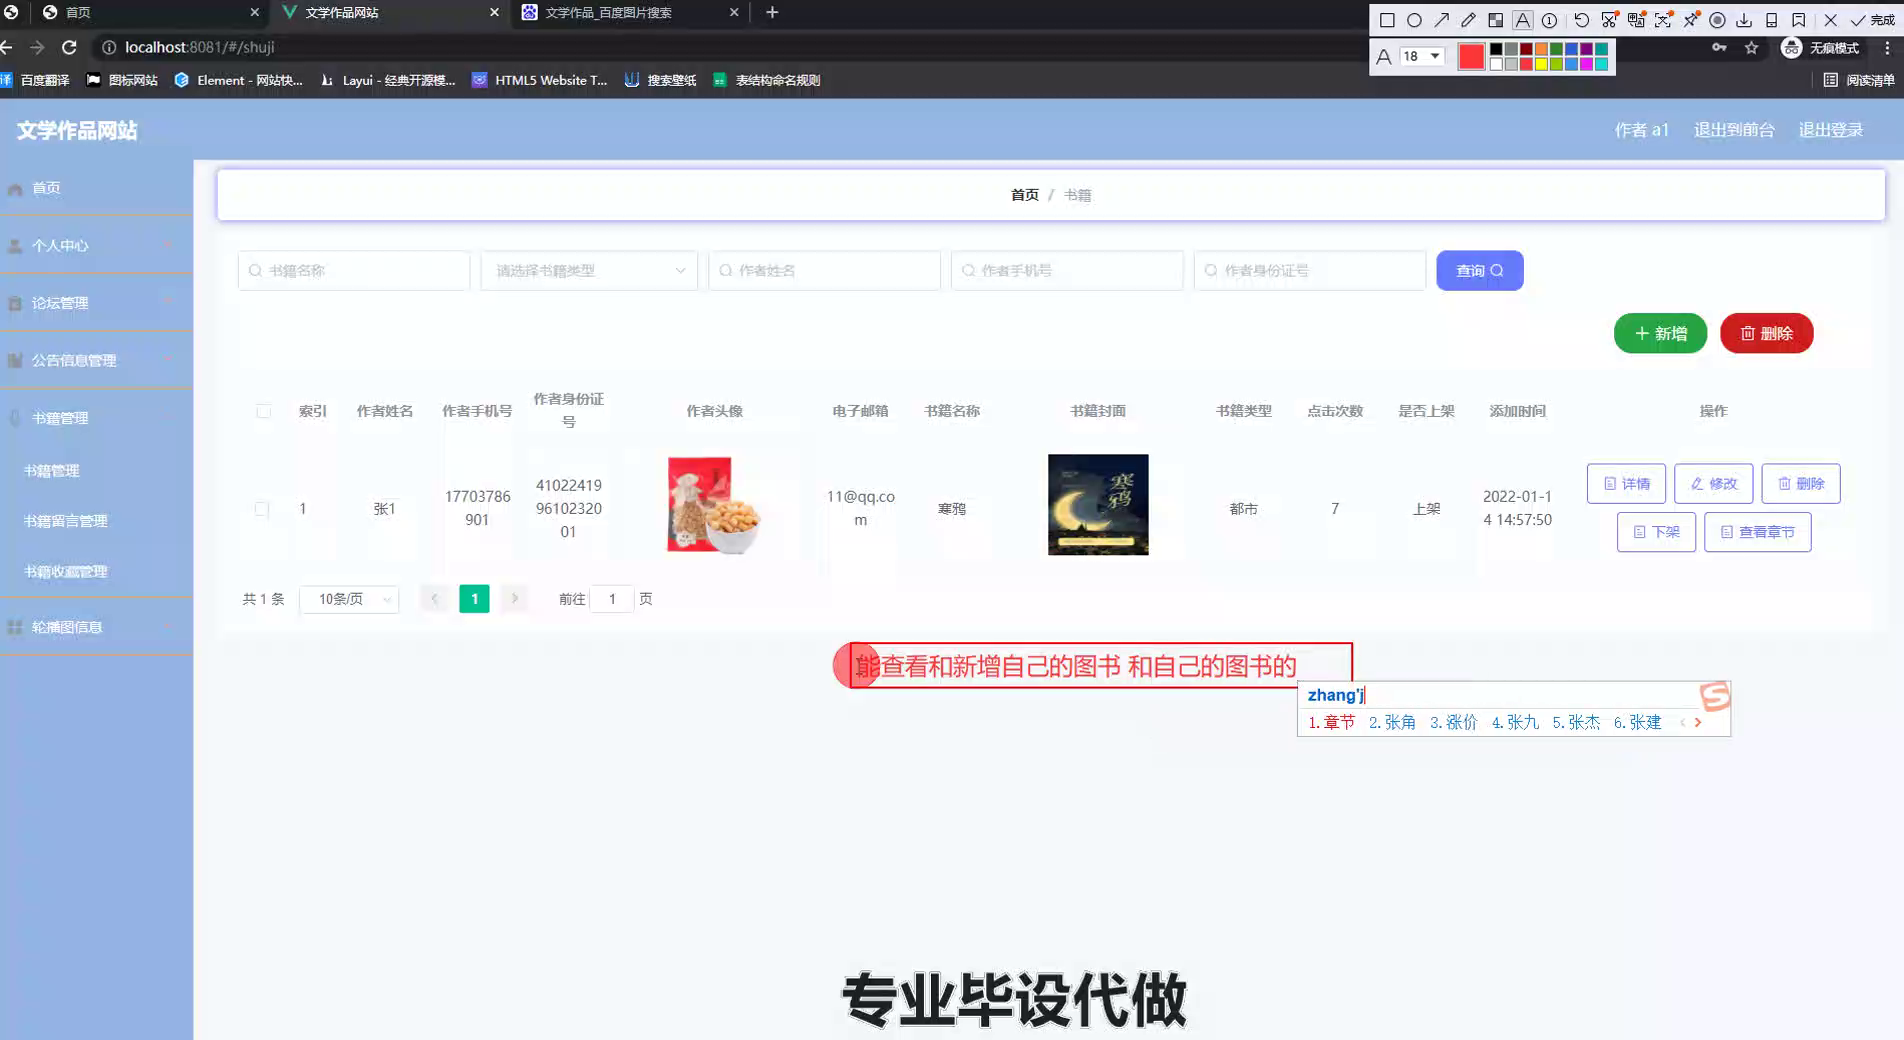The image size is (1904, 1040).
Task: Open the 寒鸦 book cover thumbnail
Action: coord(1098,505)
